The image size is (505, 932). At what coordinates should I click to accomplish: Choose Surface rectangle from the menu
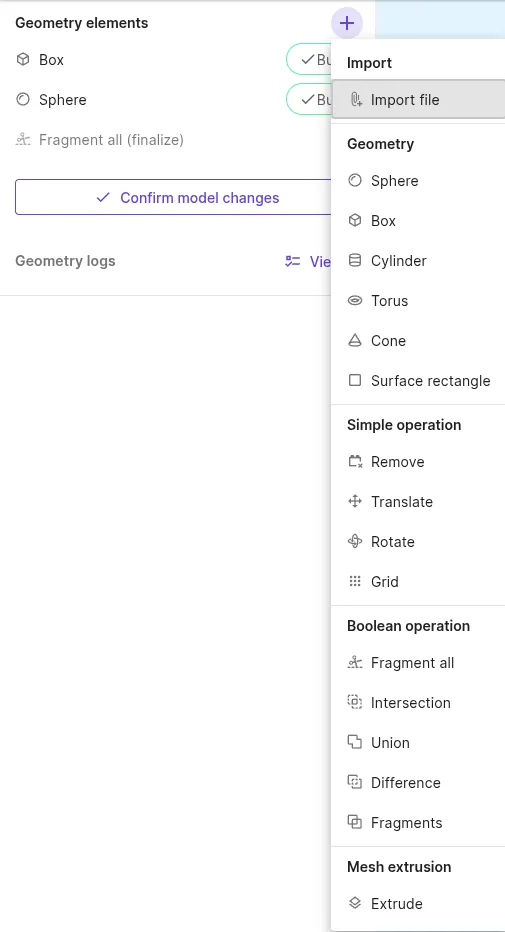tap(418, 381)
